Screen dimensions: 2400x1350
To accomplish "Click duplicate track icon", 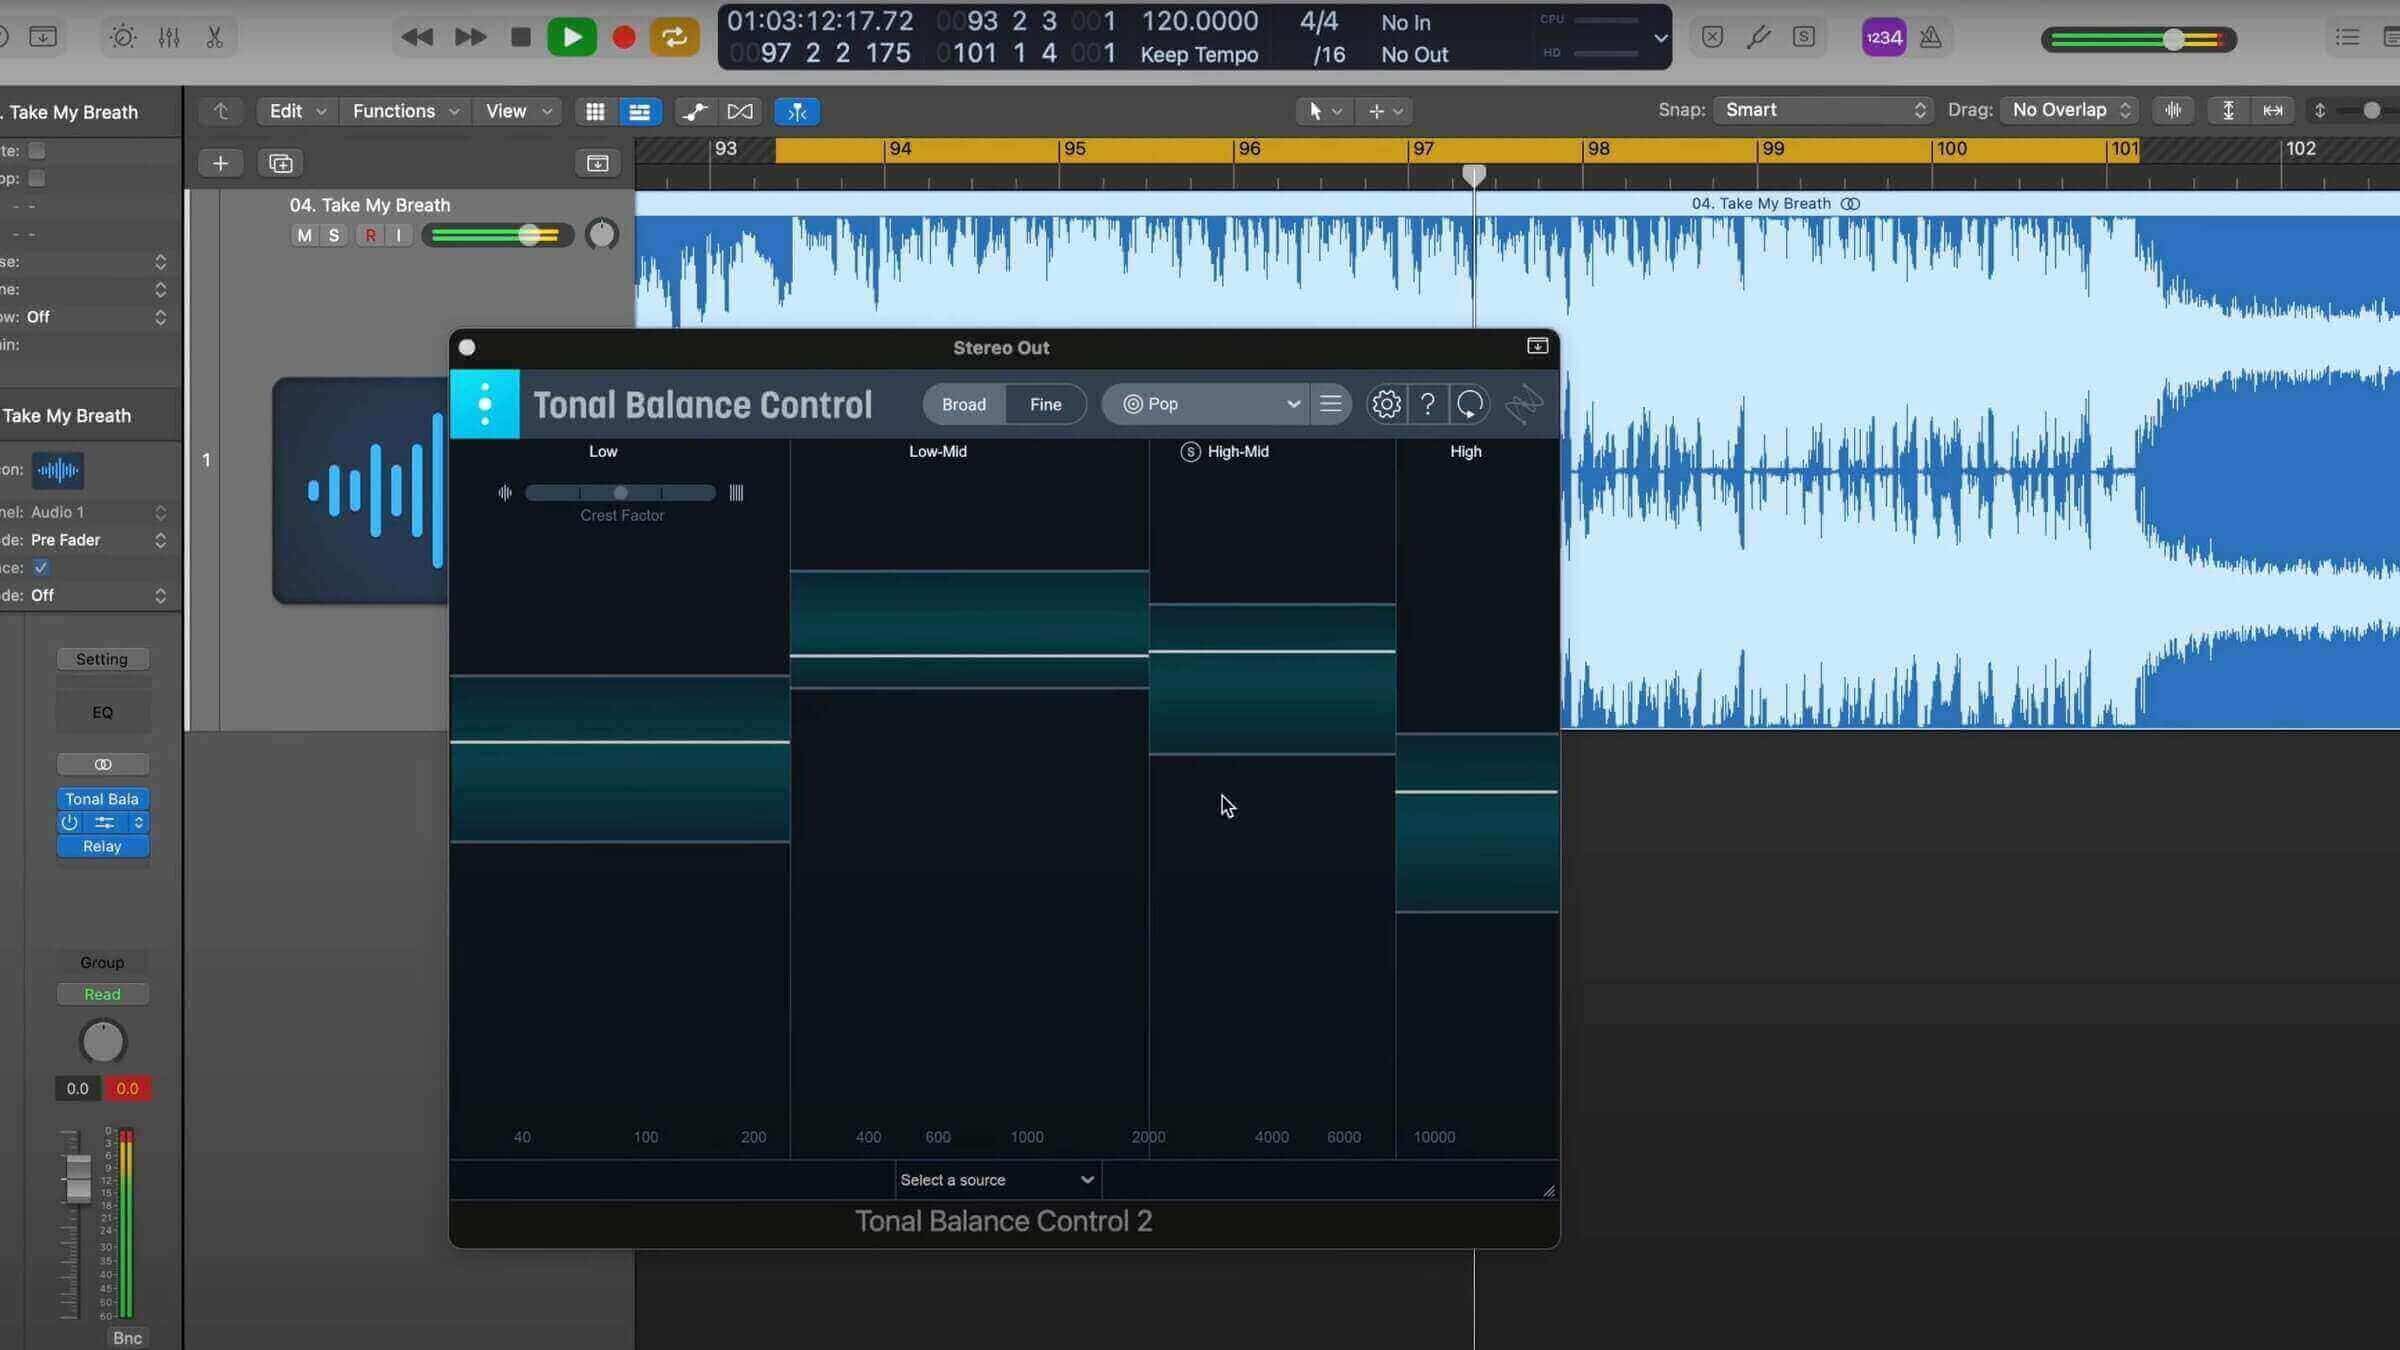I will 281,163.
